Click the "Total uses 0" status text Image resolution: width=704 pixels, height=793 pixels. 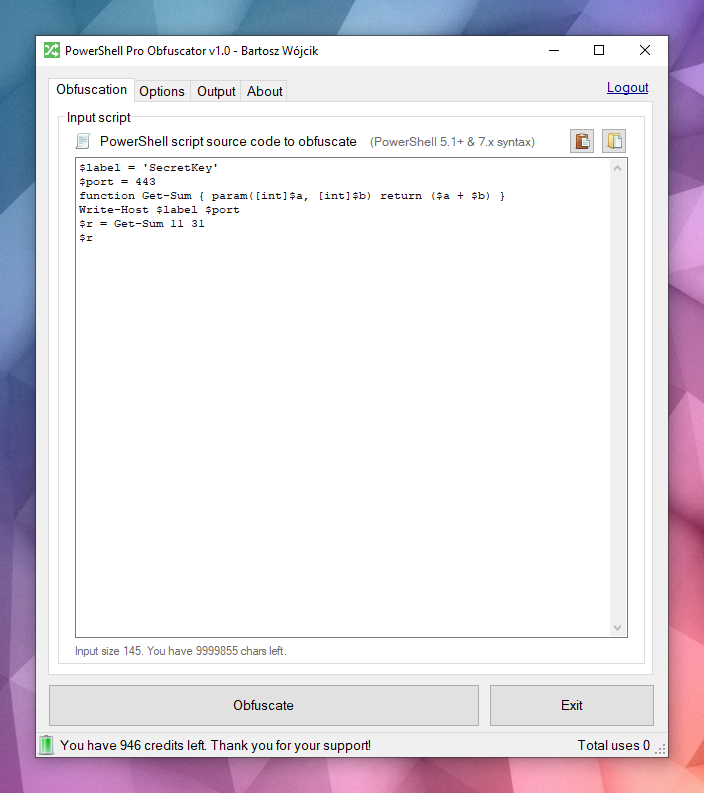[x=613, y=745]
